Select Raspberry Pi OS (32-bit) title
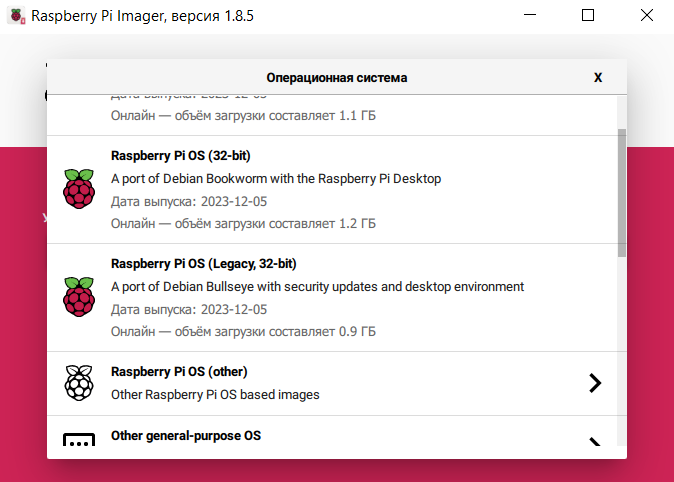This screenshot has width=674, height=482. point(181,156)
